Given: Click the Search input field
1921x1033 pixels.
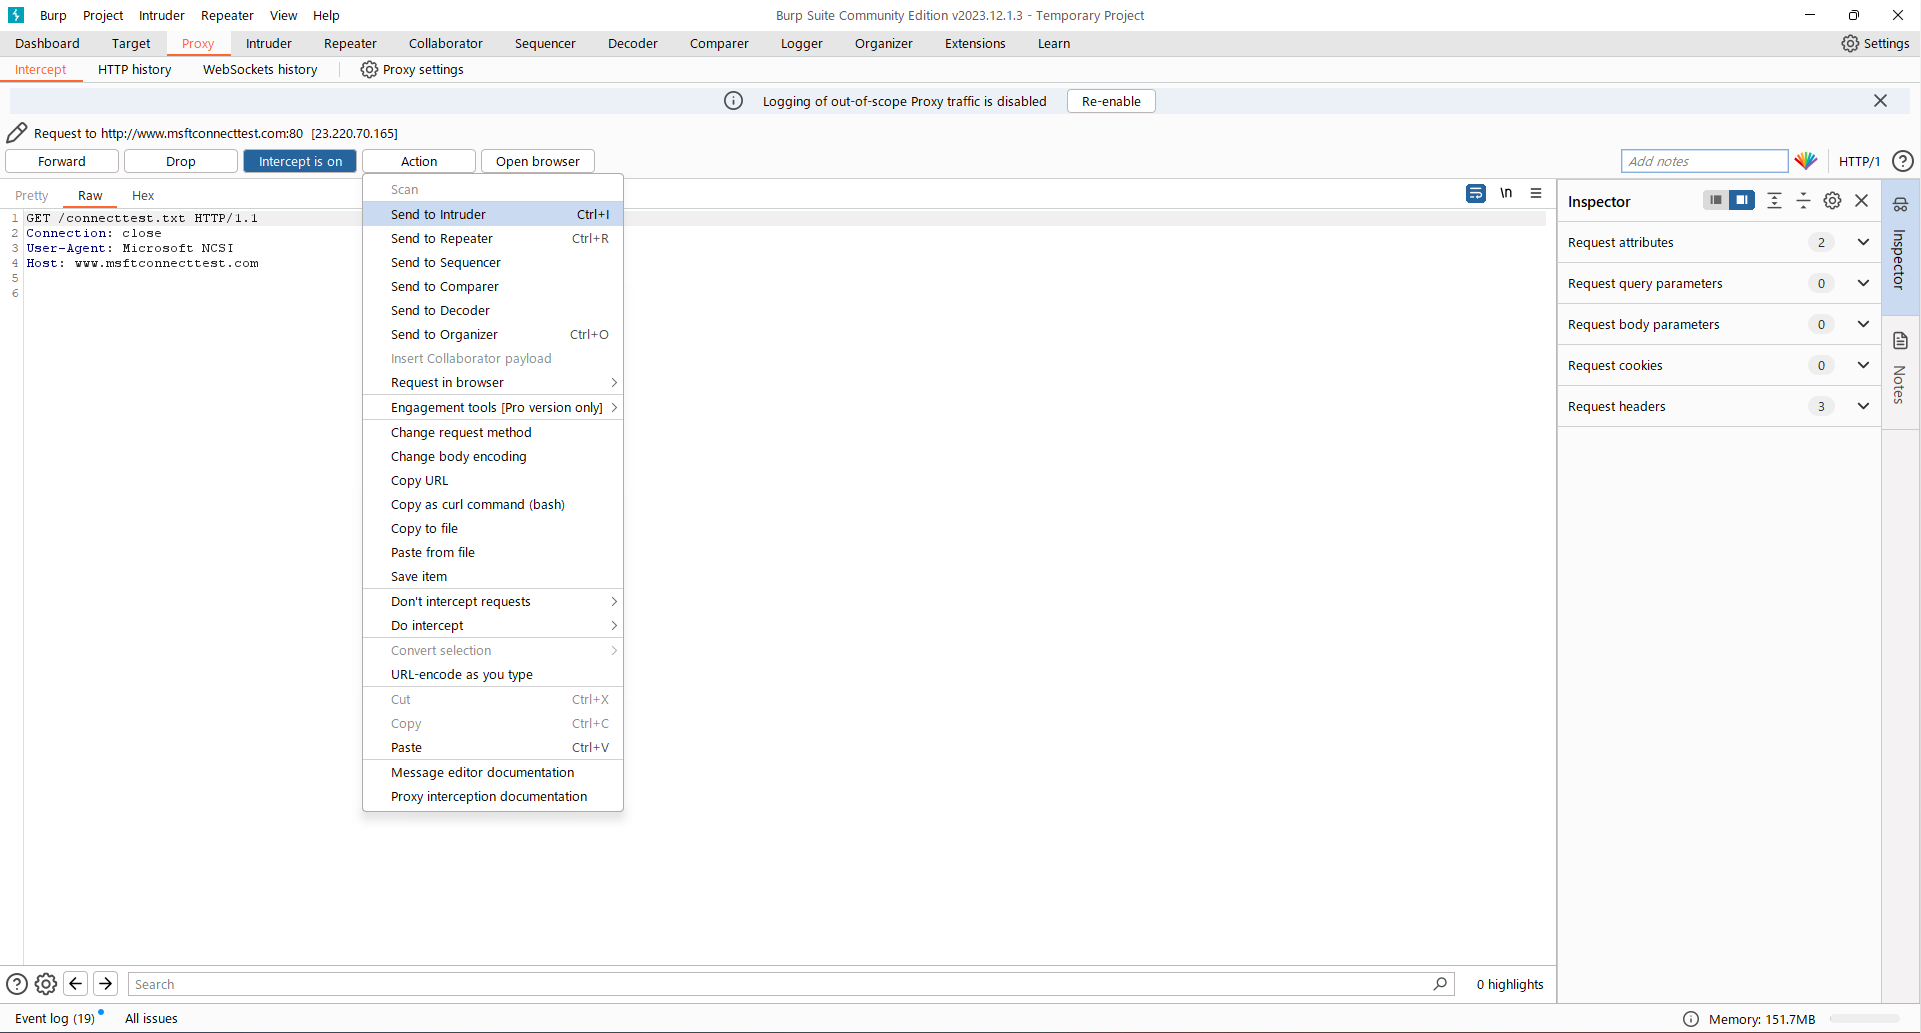Looking at the screenshot, I should [x=790, y=984].
